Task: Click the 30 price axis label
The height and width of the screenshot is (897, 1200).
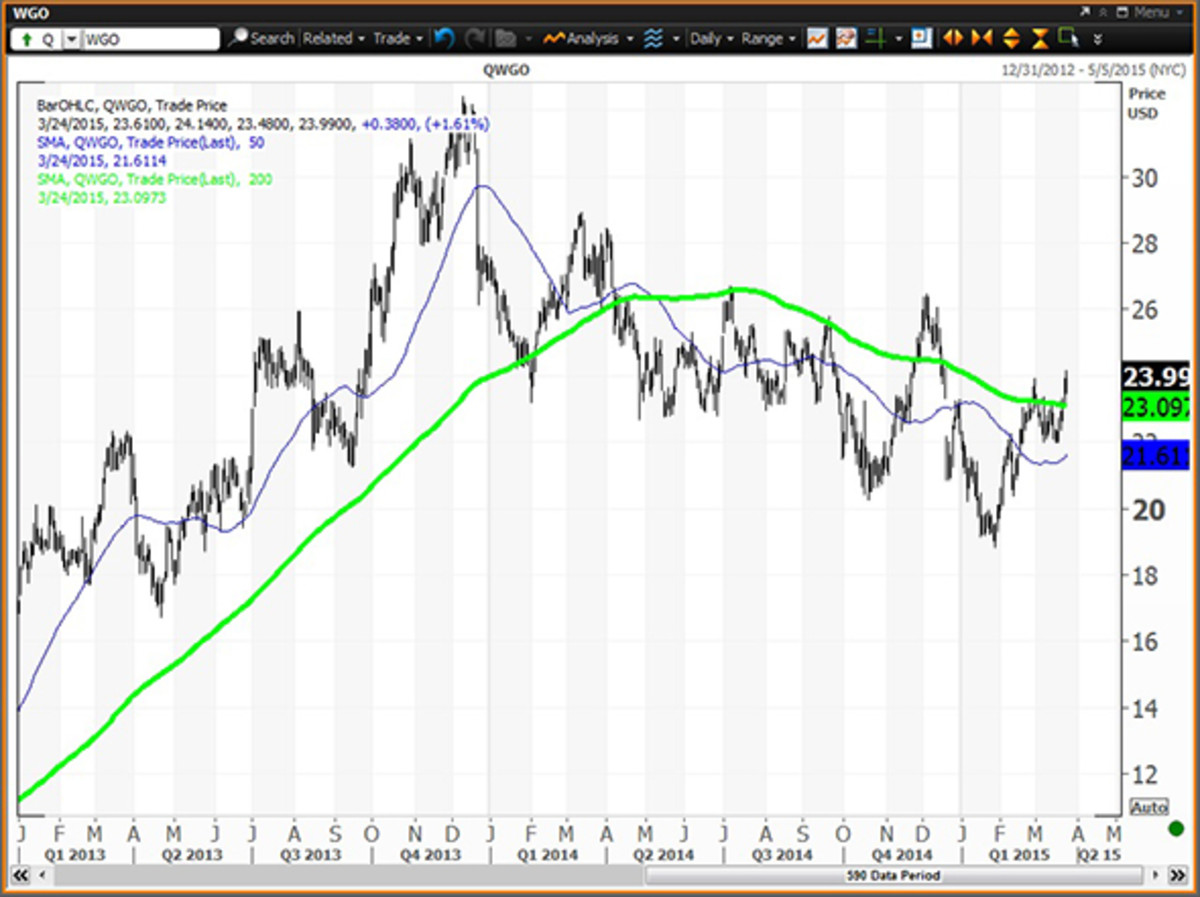Action: 1144,178
